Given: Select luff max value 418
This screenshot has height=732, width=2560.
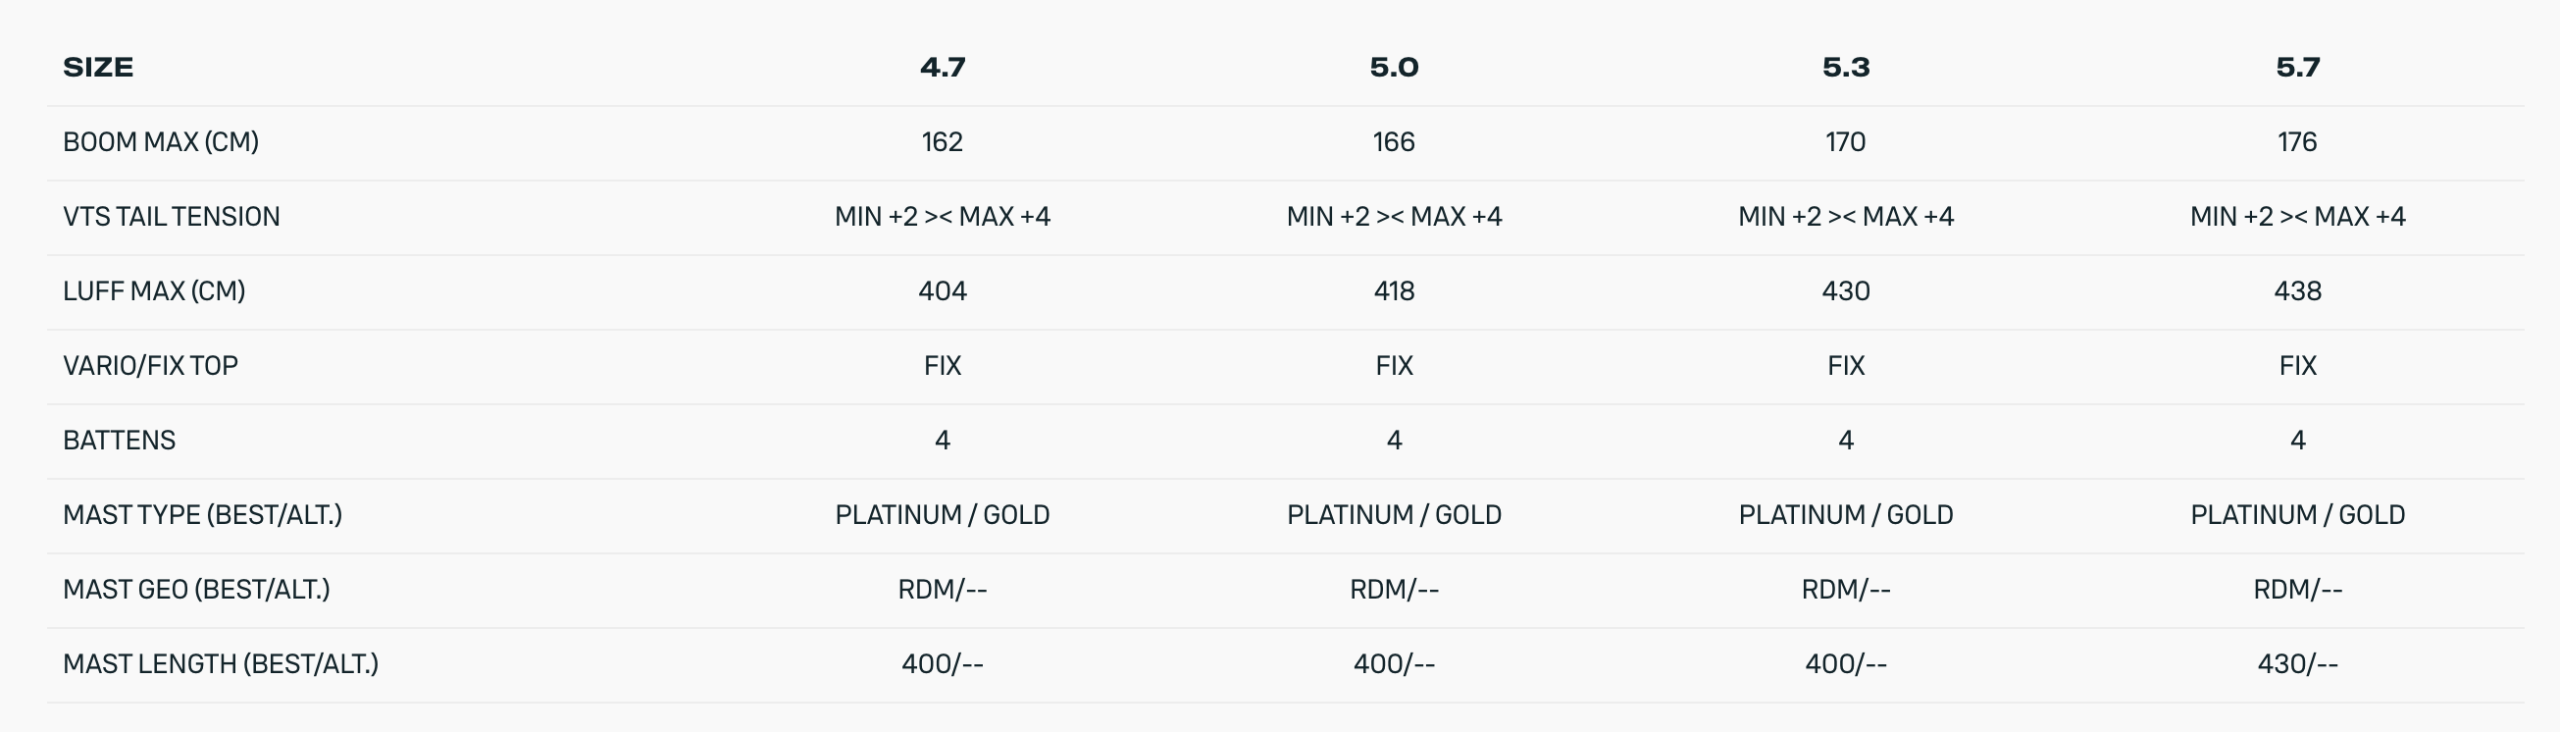Looking at the screenshot, I should 1394,291.
